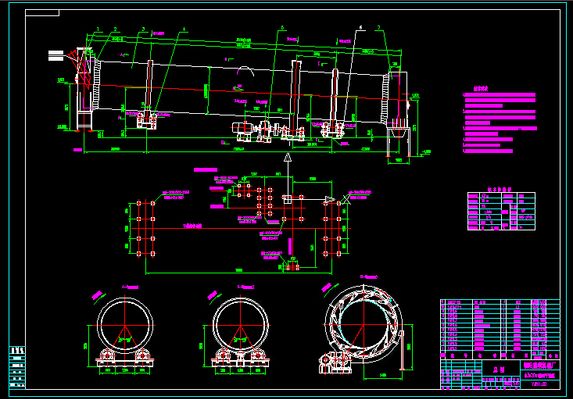Click the gear reducer beside the motor

click(265, 132)
